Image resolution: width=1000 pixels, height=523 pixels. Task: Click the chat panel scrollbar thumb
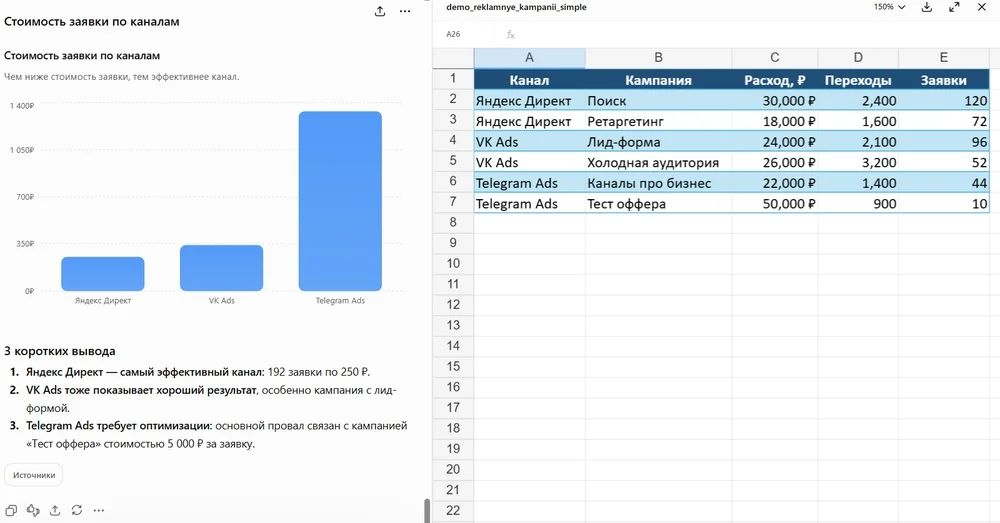427,510
